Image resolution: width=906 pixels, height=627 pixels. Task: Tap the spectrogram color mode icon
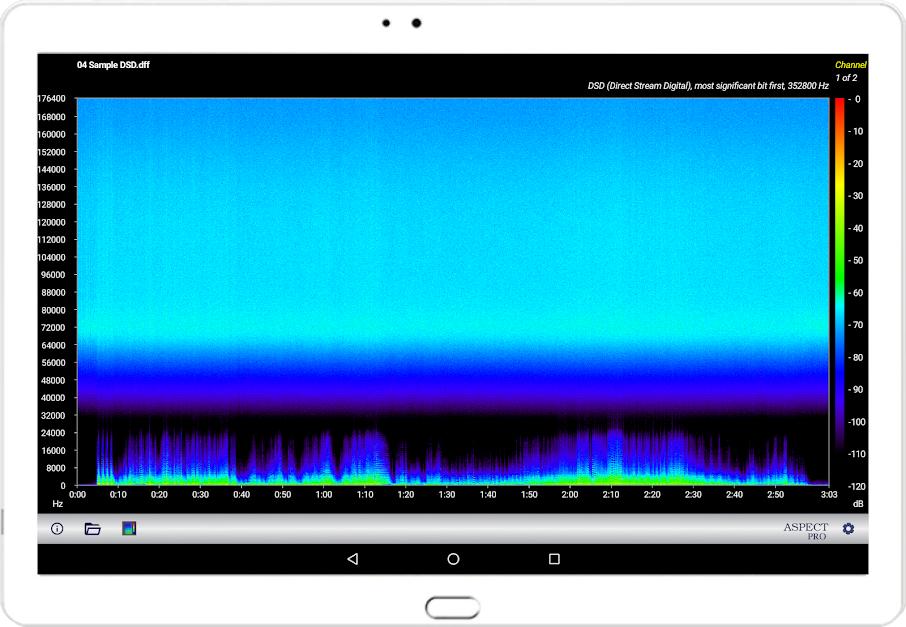tap(129, 528)
